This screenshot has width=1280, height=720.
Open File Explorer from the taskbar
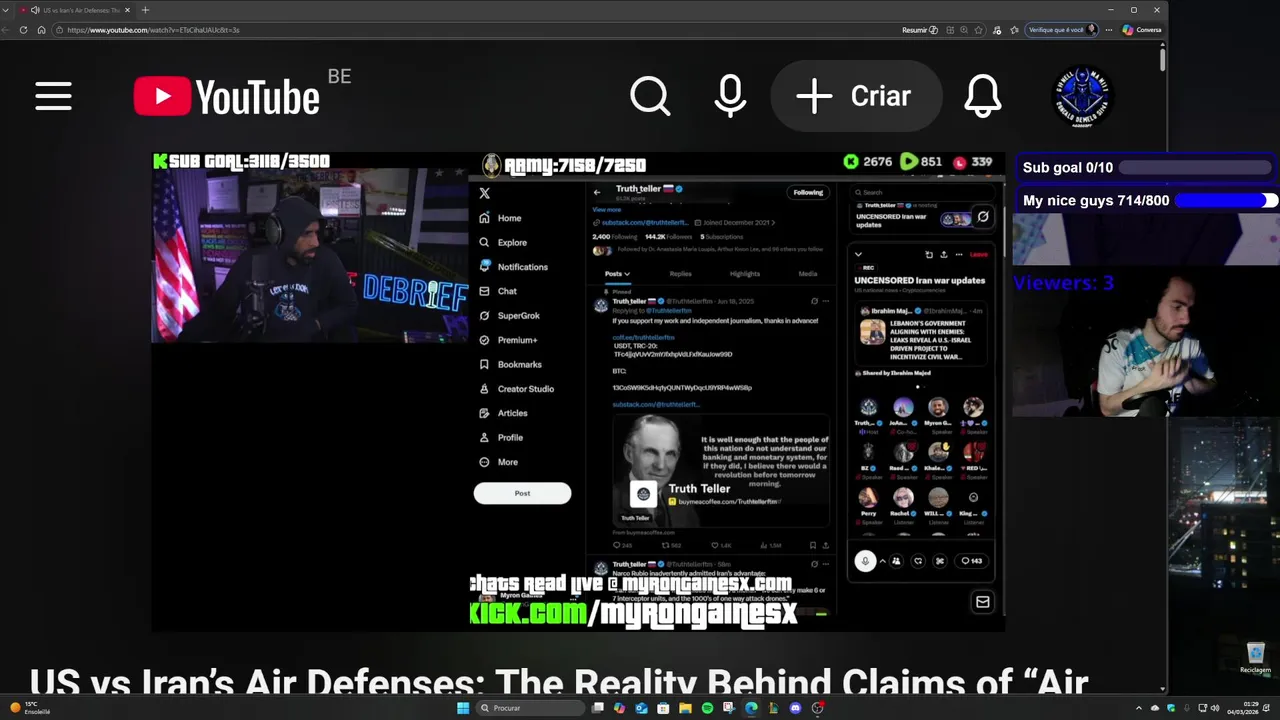[685, 708]
